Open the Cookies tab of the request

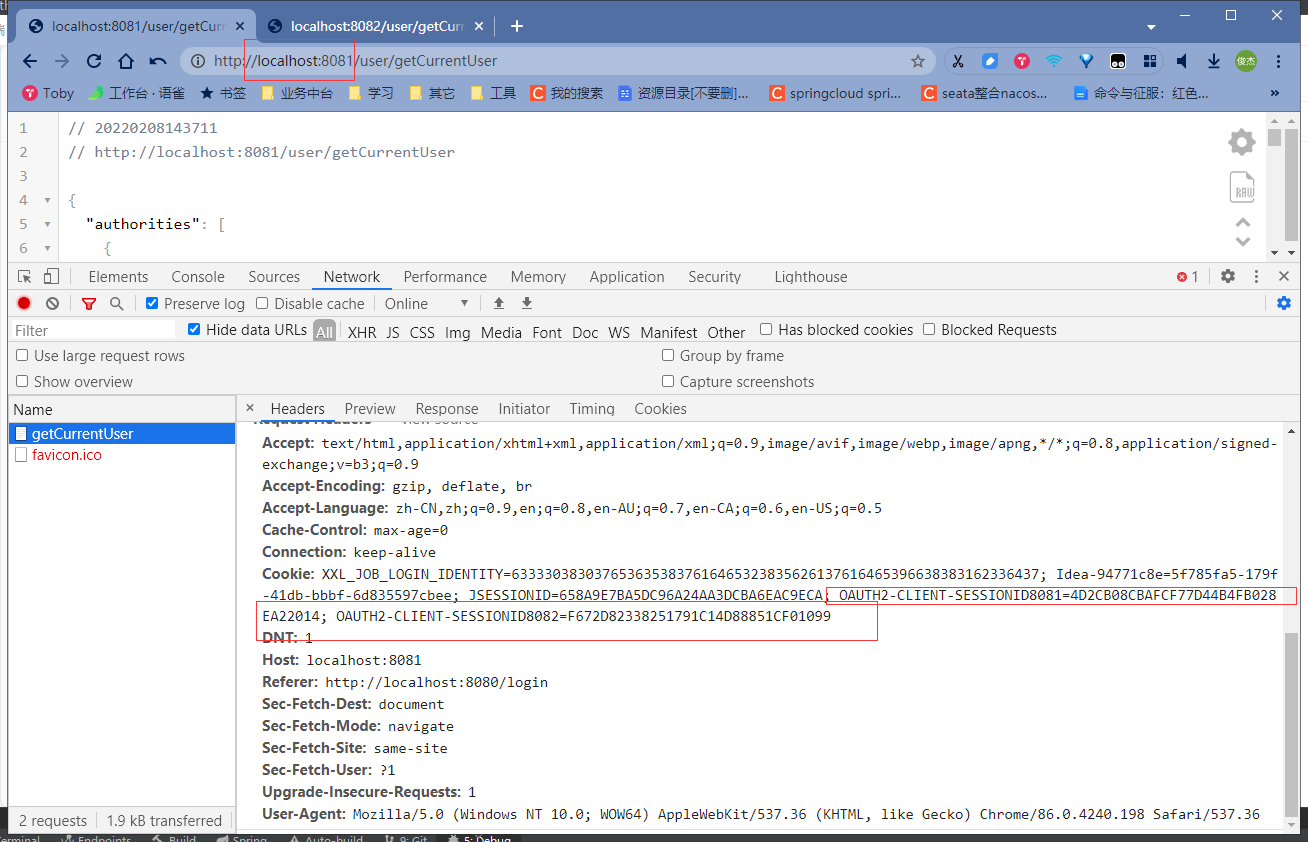(x=660, y=409)
